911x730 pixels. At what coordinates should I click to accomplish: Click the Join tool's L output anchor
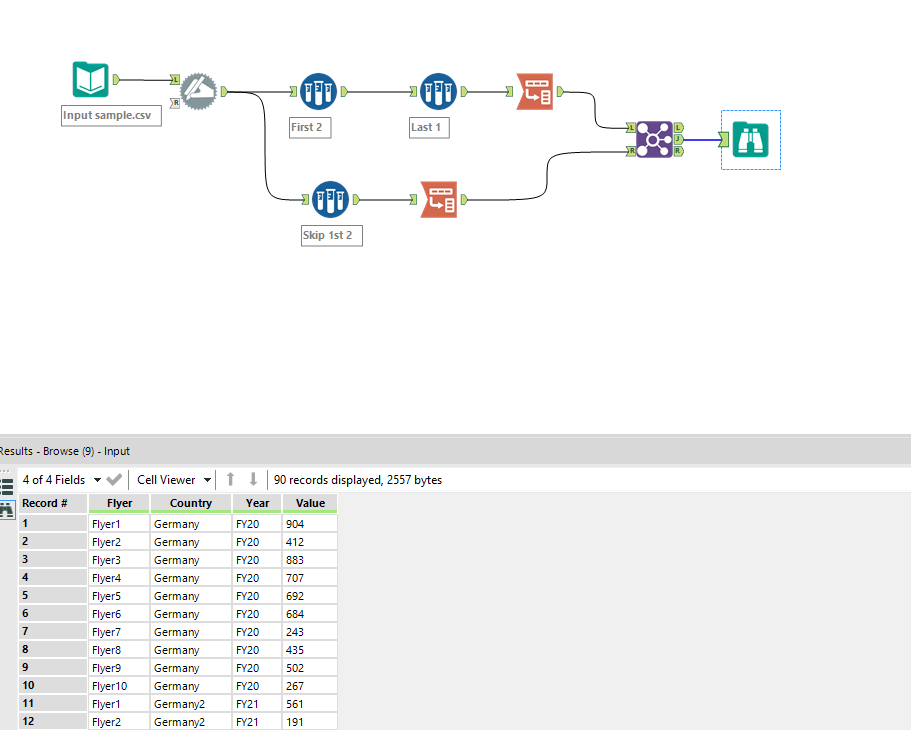point(679,127)
